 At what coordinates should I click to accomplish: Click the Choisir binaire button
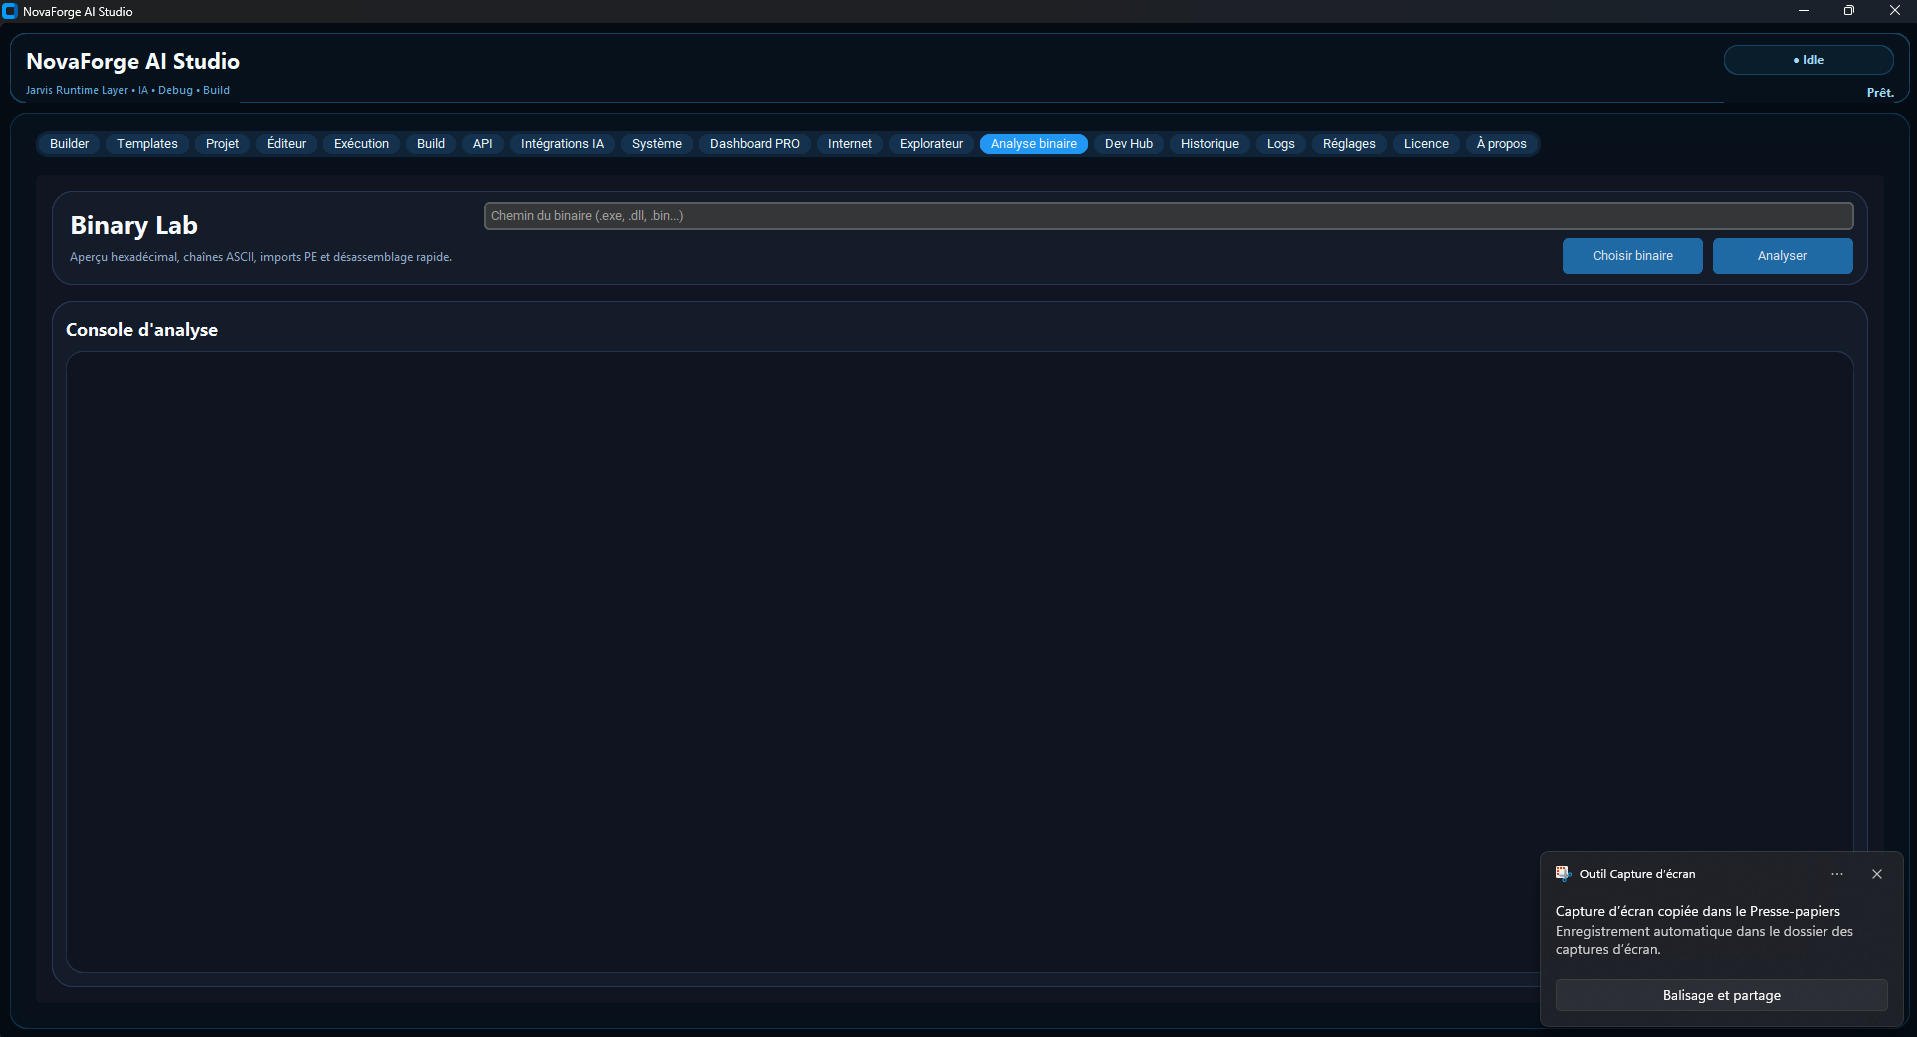pos(1633,256)
